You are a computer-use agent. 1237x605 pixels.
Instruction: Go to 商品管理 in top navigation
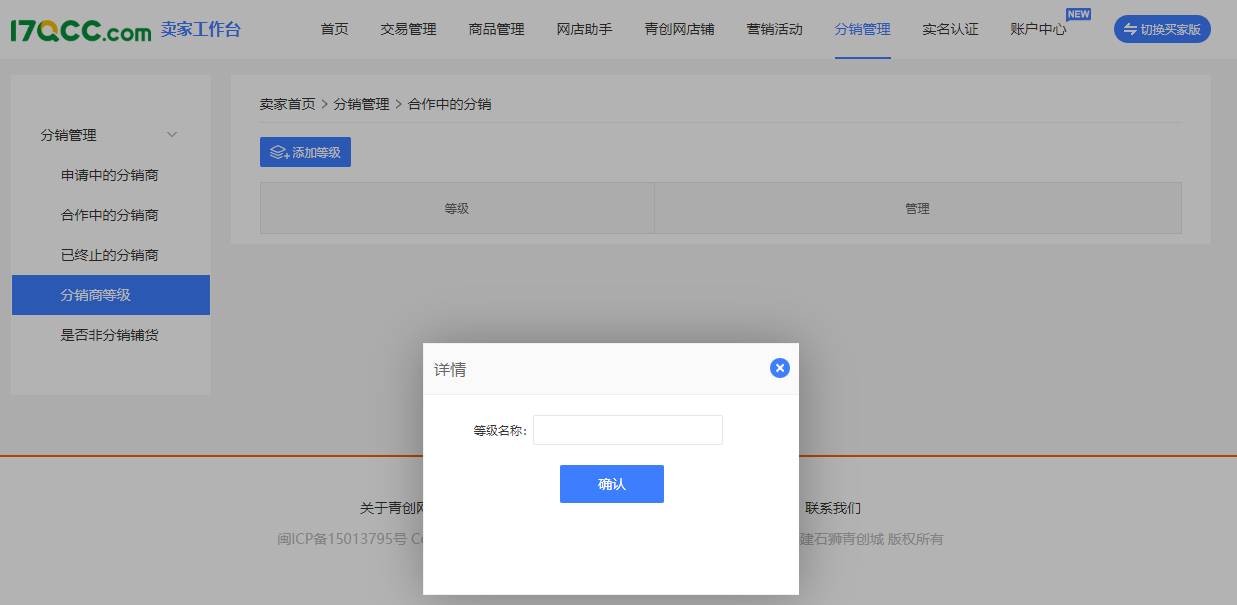(496, 29)
